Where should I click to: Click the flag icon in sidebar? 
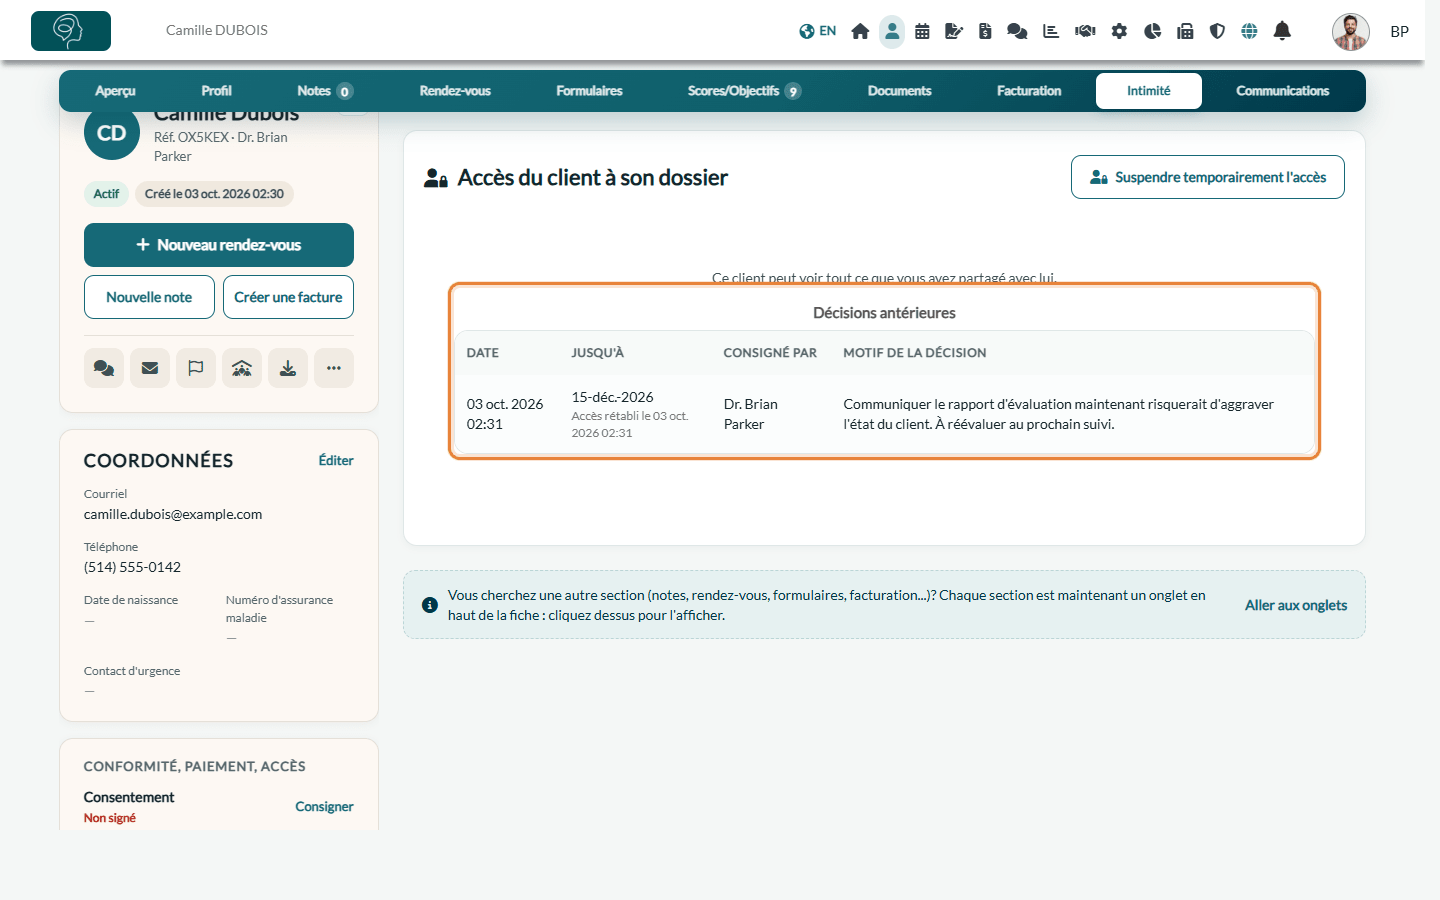click(196, 368)
